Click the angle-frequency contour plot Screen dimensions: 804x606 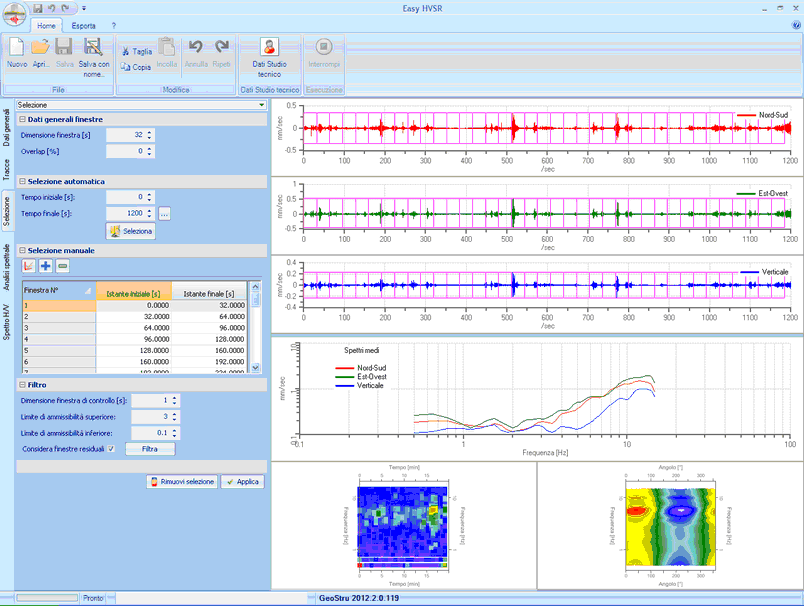pyautogui.click(x=670, y=527)
